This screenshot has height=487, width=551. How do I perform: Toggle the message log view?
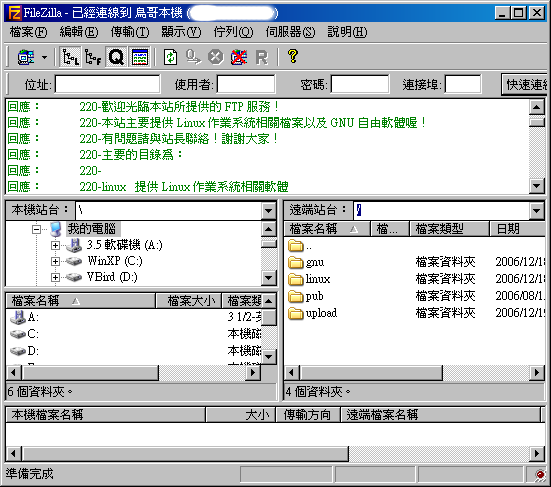[140, 57]
